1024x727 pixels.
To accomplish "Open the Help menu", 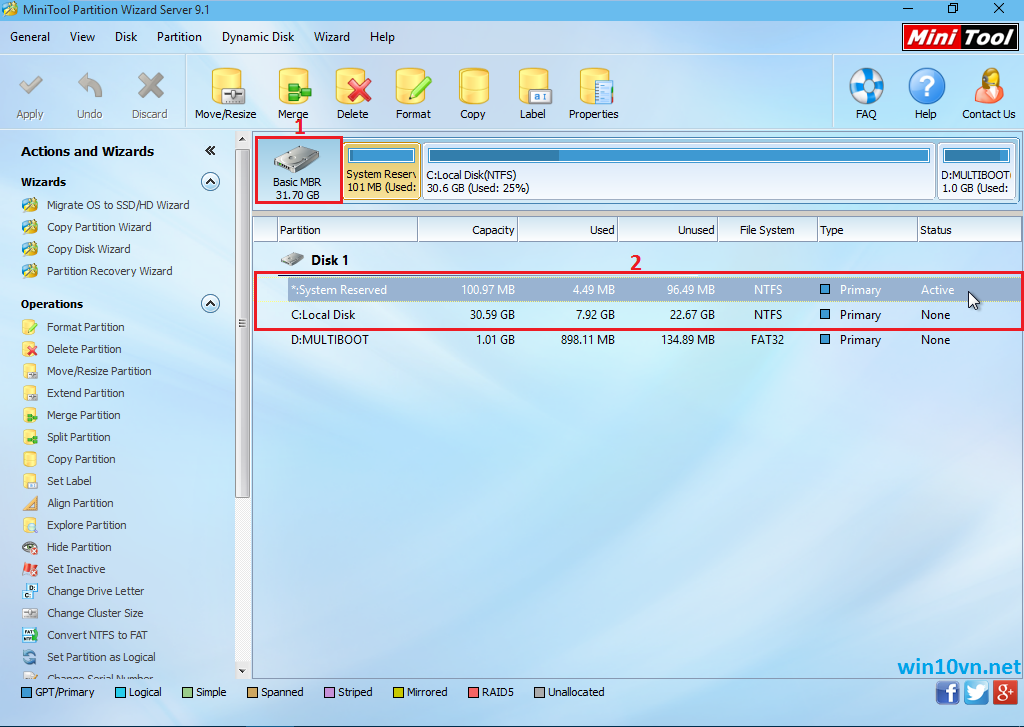I will pyautogui.click(x=382, y=37).
